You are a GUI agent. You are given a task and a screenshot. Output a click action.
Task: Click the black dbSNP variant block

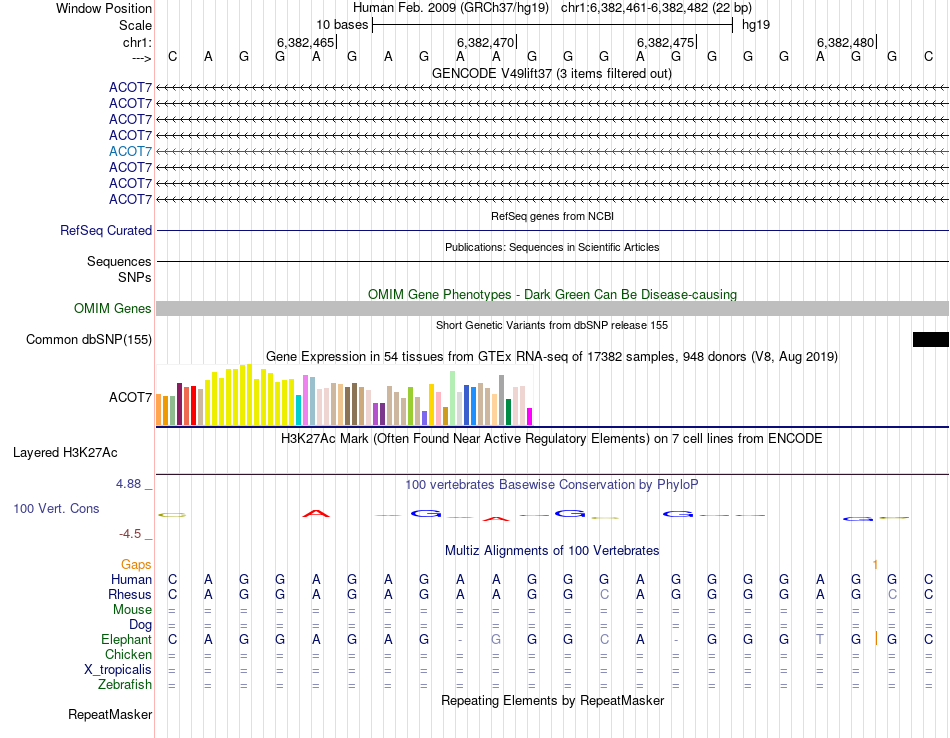point(931,339)
